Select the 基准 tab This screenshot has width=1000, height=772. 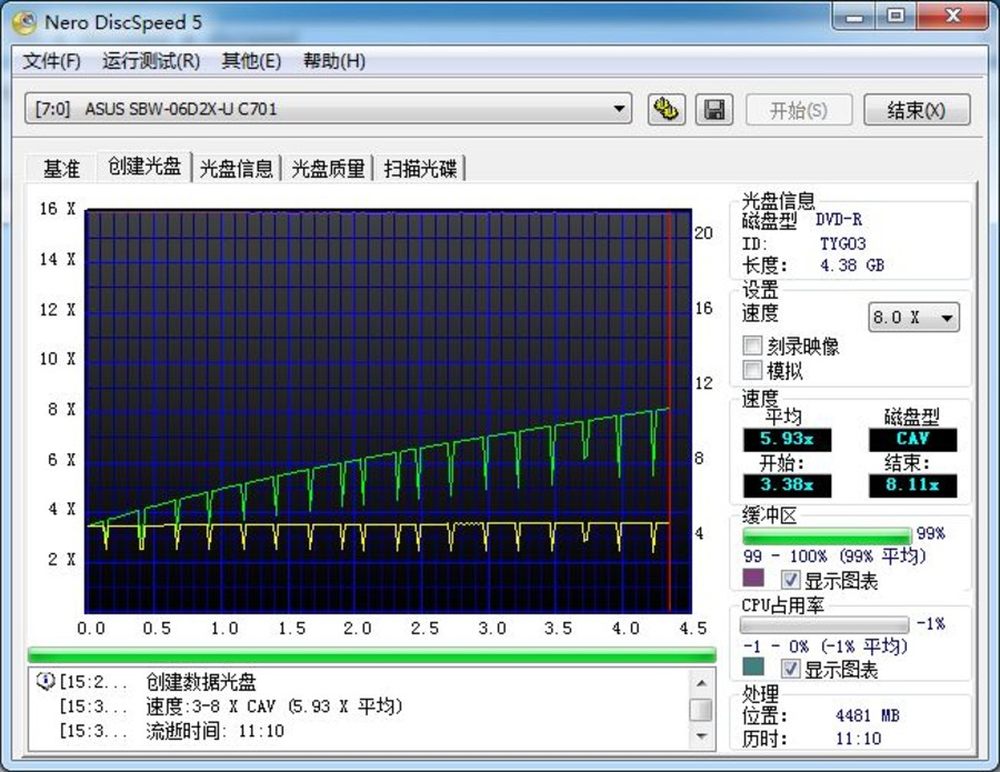(x=61, y=168)
